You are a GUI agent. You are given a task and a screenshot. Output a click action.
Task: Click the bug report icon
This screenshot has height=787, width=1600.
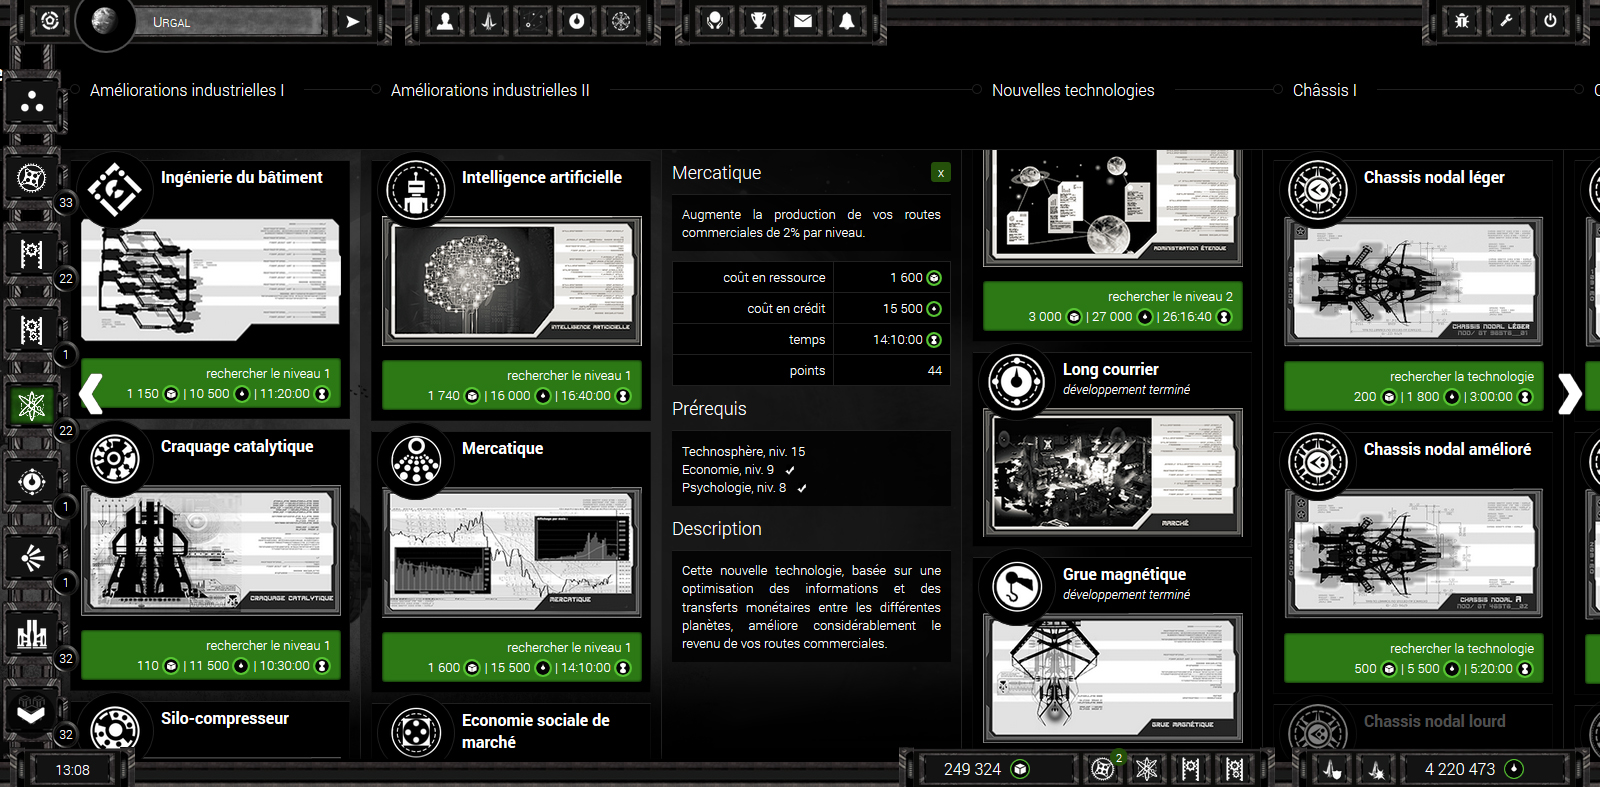click(x=1462, y=21)
